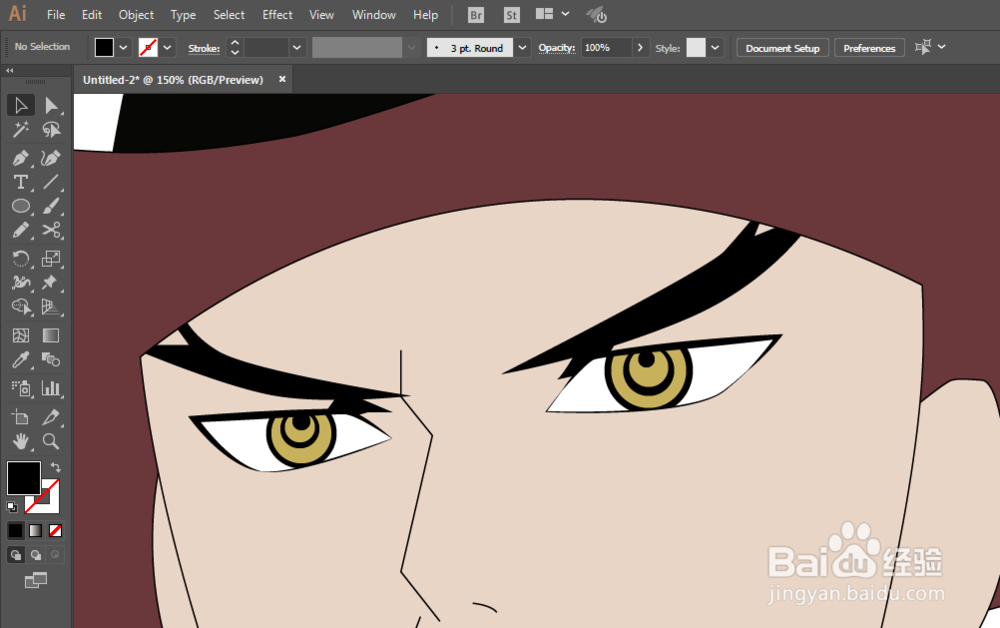Select the Gradient tool
This screenshot has width=1000, height=628.
pyautogui.click(x=51, y=335)
